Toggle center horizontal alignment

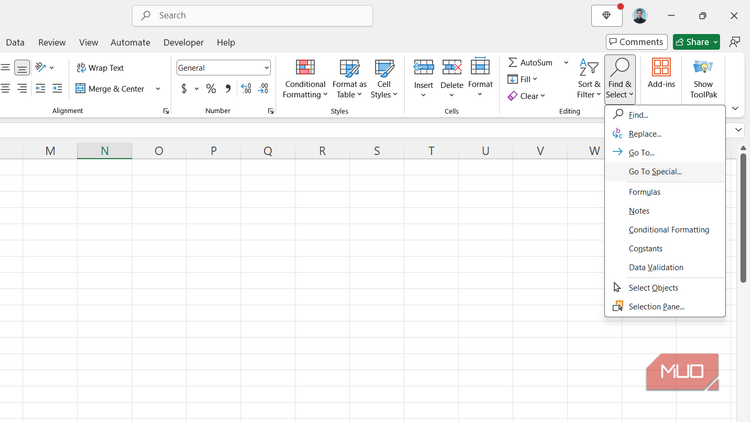[5, 89]
